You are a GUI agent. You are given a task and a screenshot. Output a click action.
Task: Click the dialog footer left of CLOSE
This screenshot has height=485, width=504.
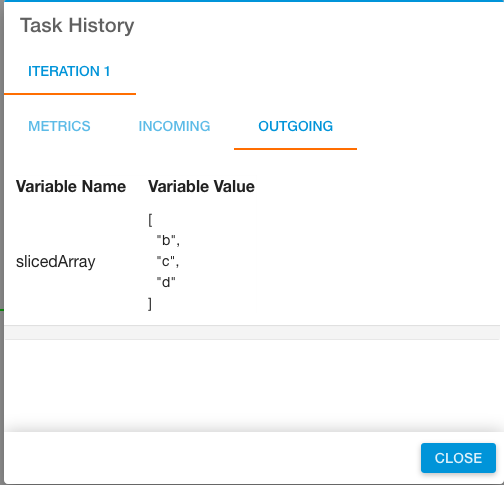click(212, 458)
